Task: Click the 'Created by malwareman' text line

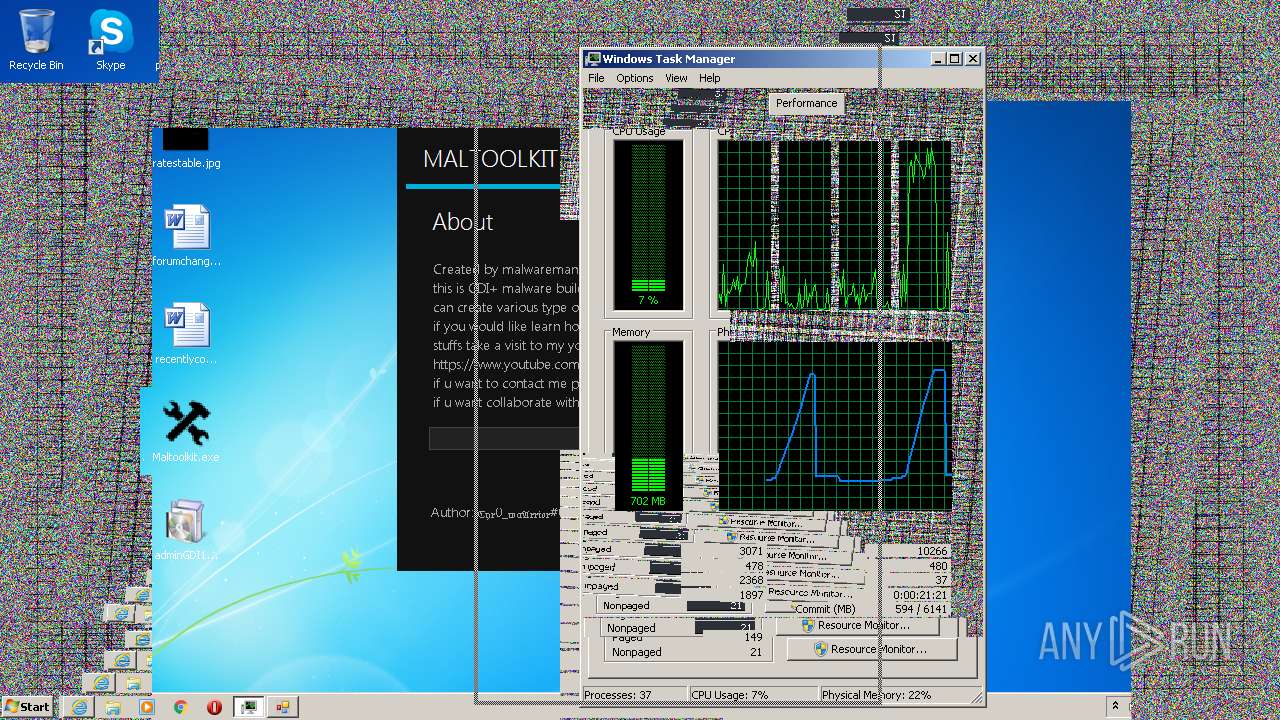Action: click(505, 269)
